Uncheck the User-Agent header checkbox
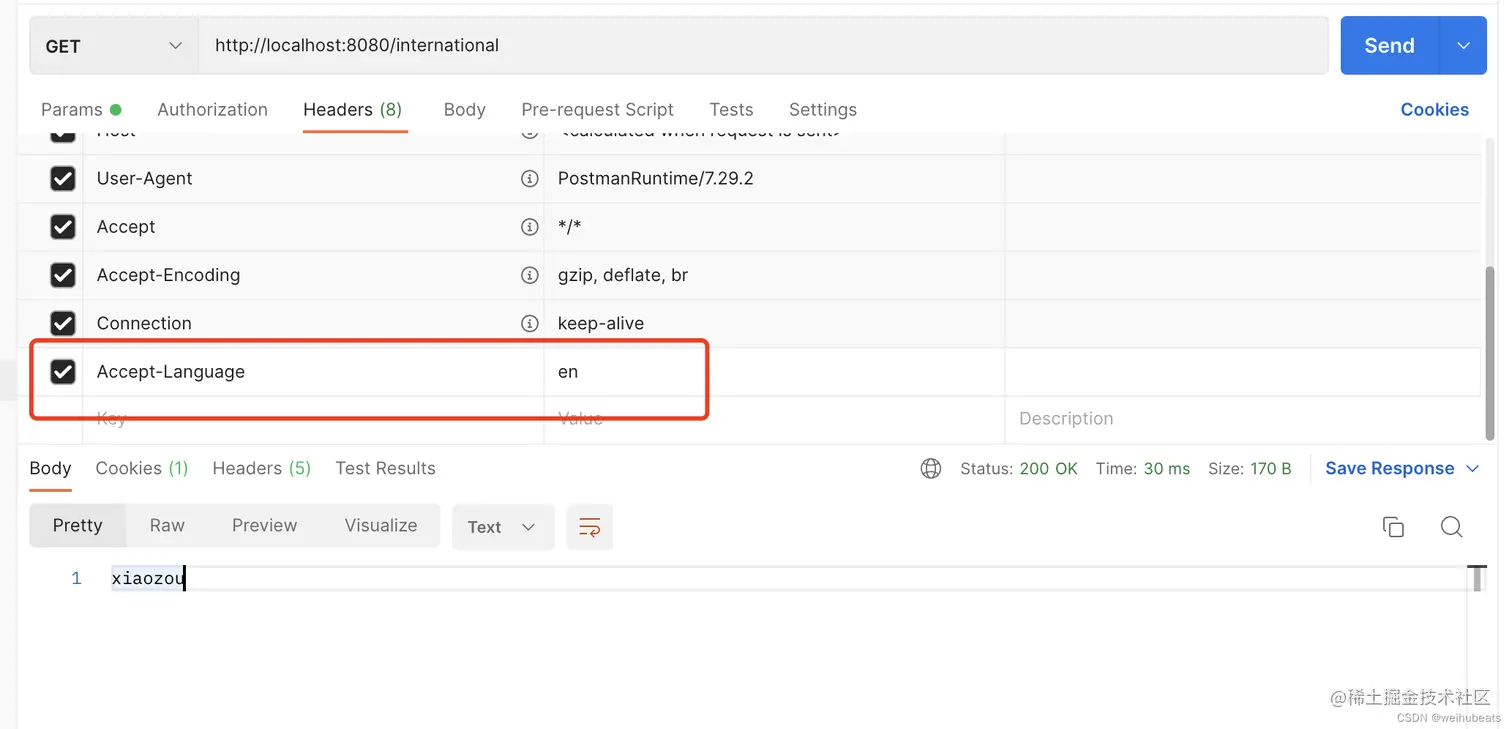 coord(63,179)
